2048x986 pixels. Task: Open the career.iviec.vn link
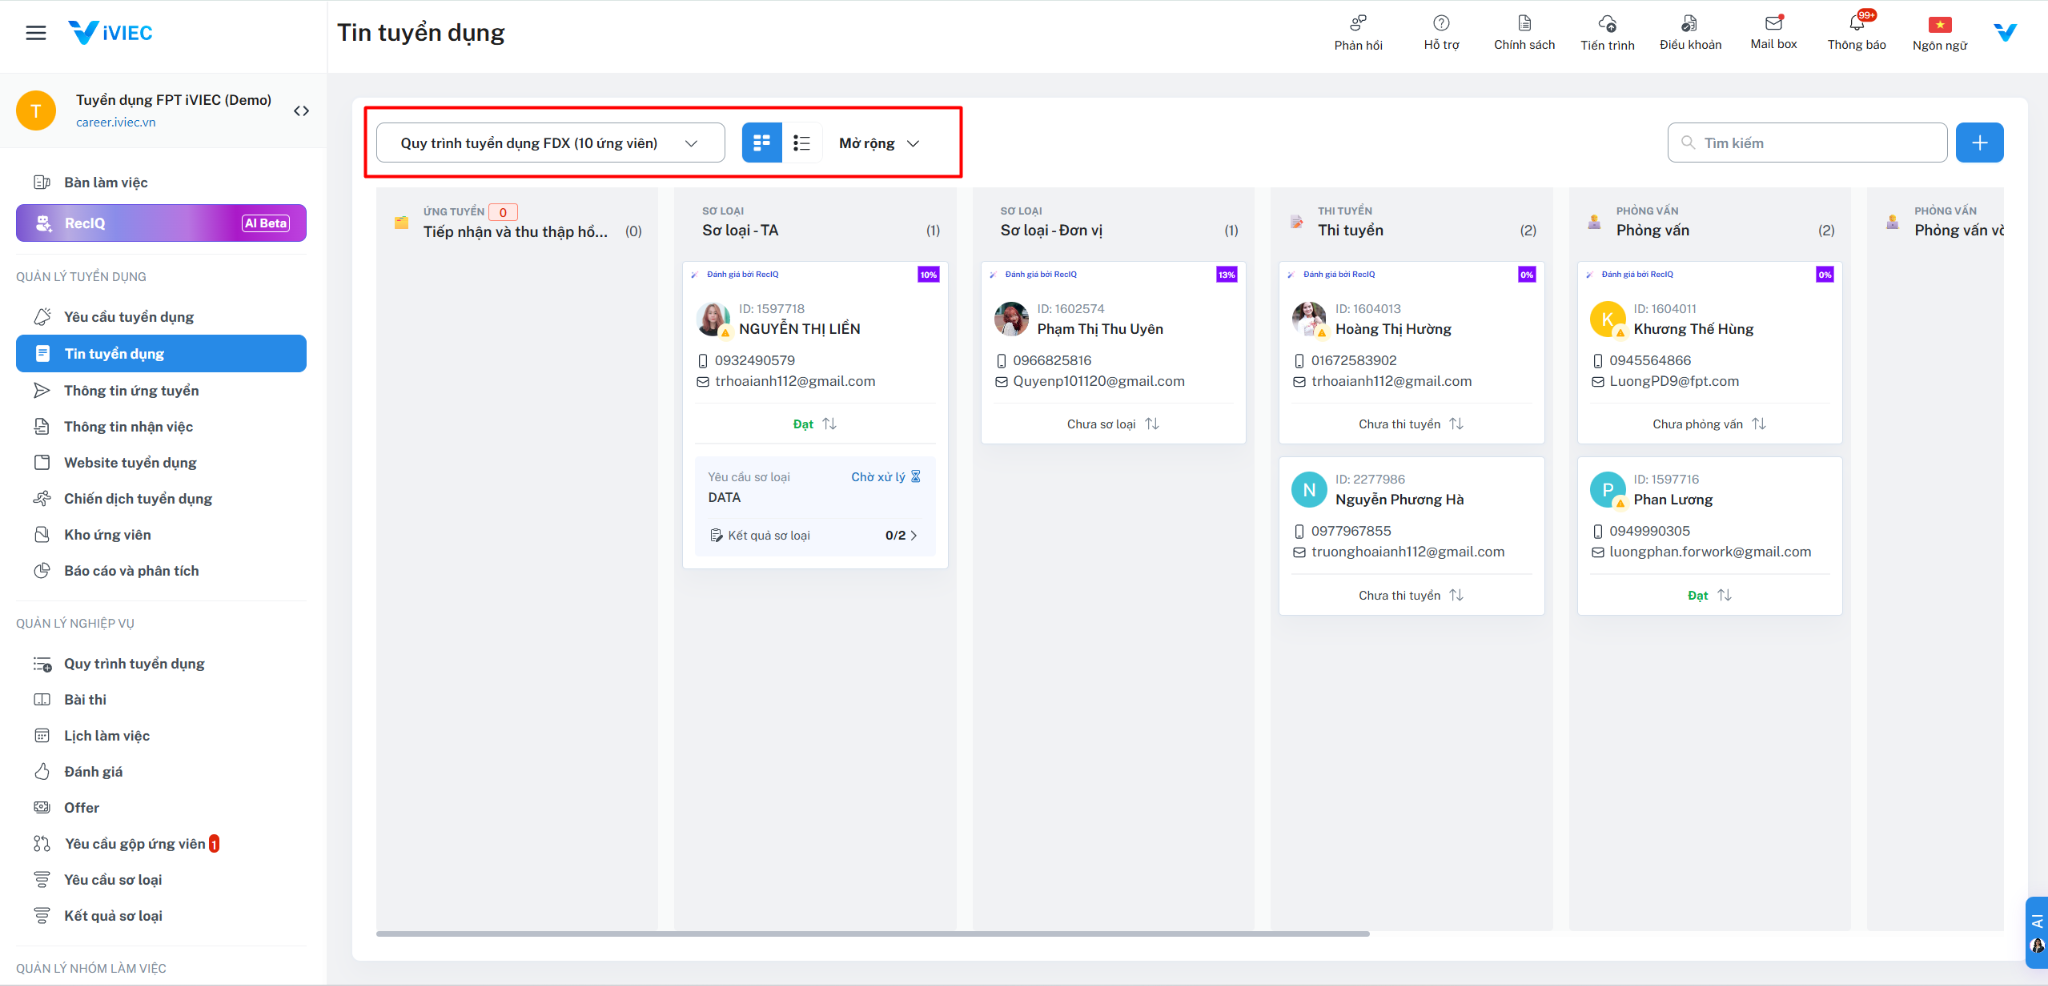[116, 122]
